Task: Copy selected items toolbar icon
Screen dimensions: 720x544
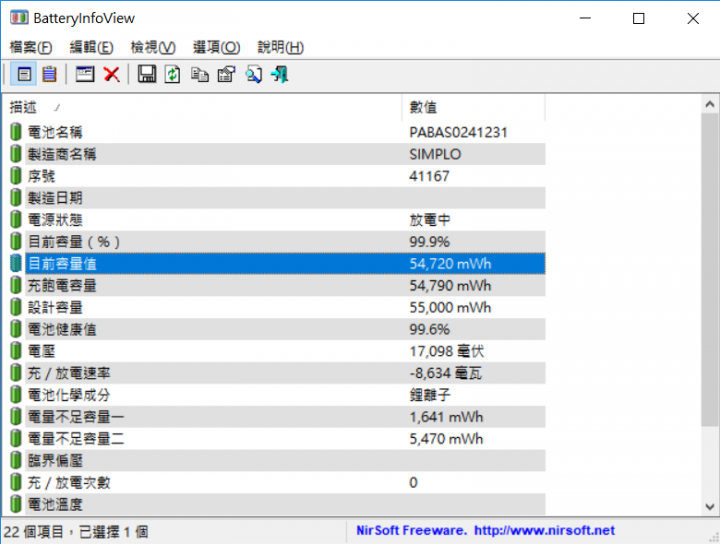Action: click(200, 74)
